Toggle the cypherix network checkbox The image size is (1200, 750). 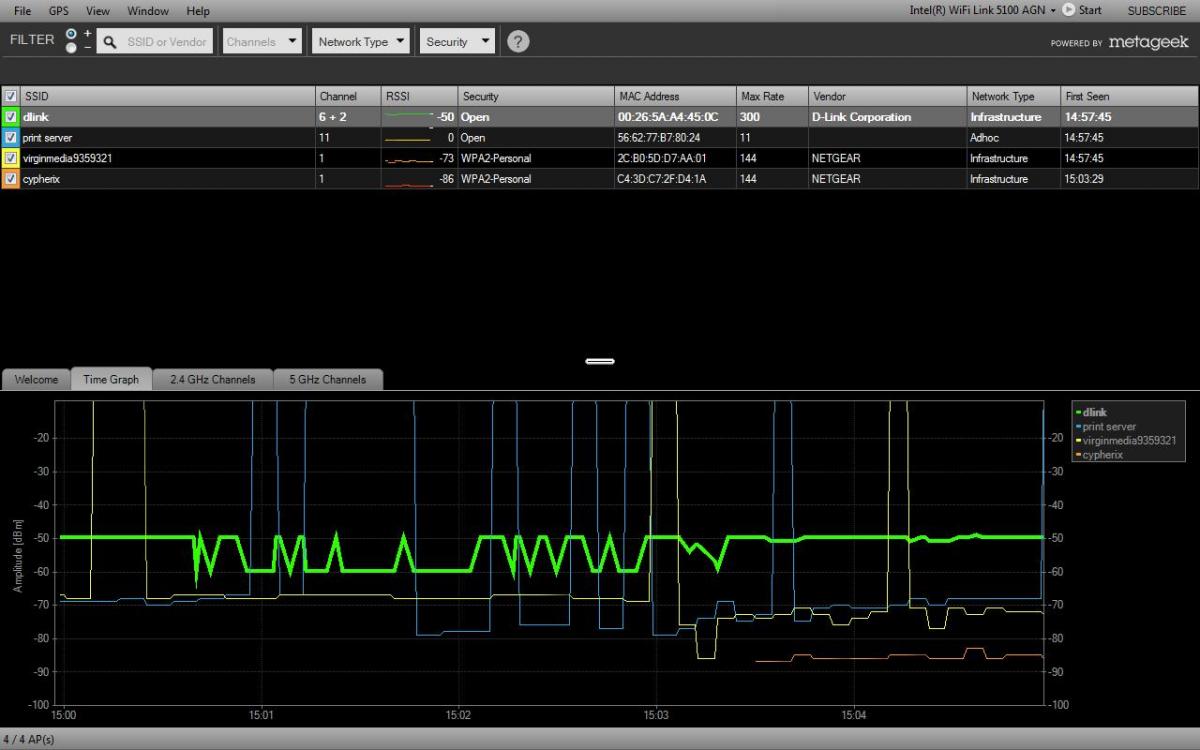tap(11, 179)
